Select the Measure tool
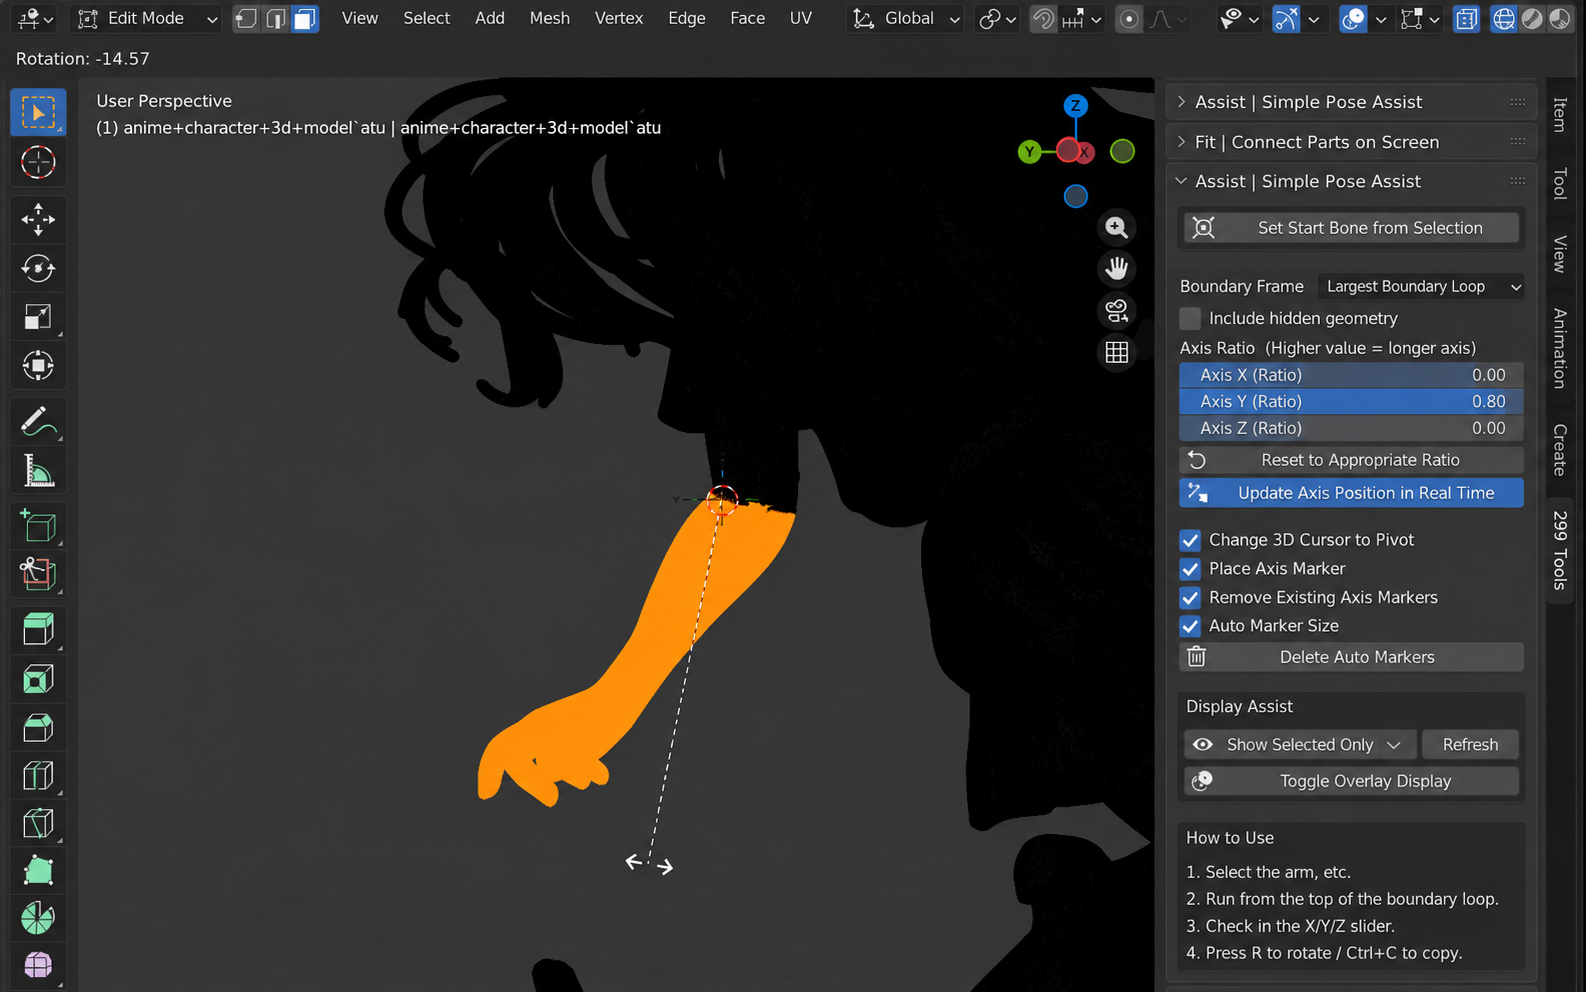Viewport: 1586px width, 992px height. pyautogui.click(x=38, y=471)
